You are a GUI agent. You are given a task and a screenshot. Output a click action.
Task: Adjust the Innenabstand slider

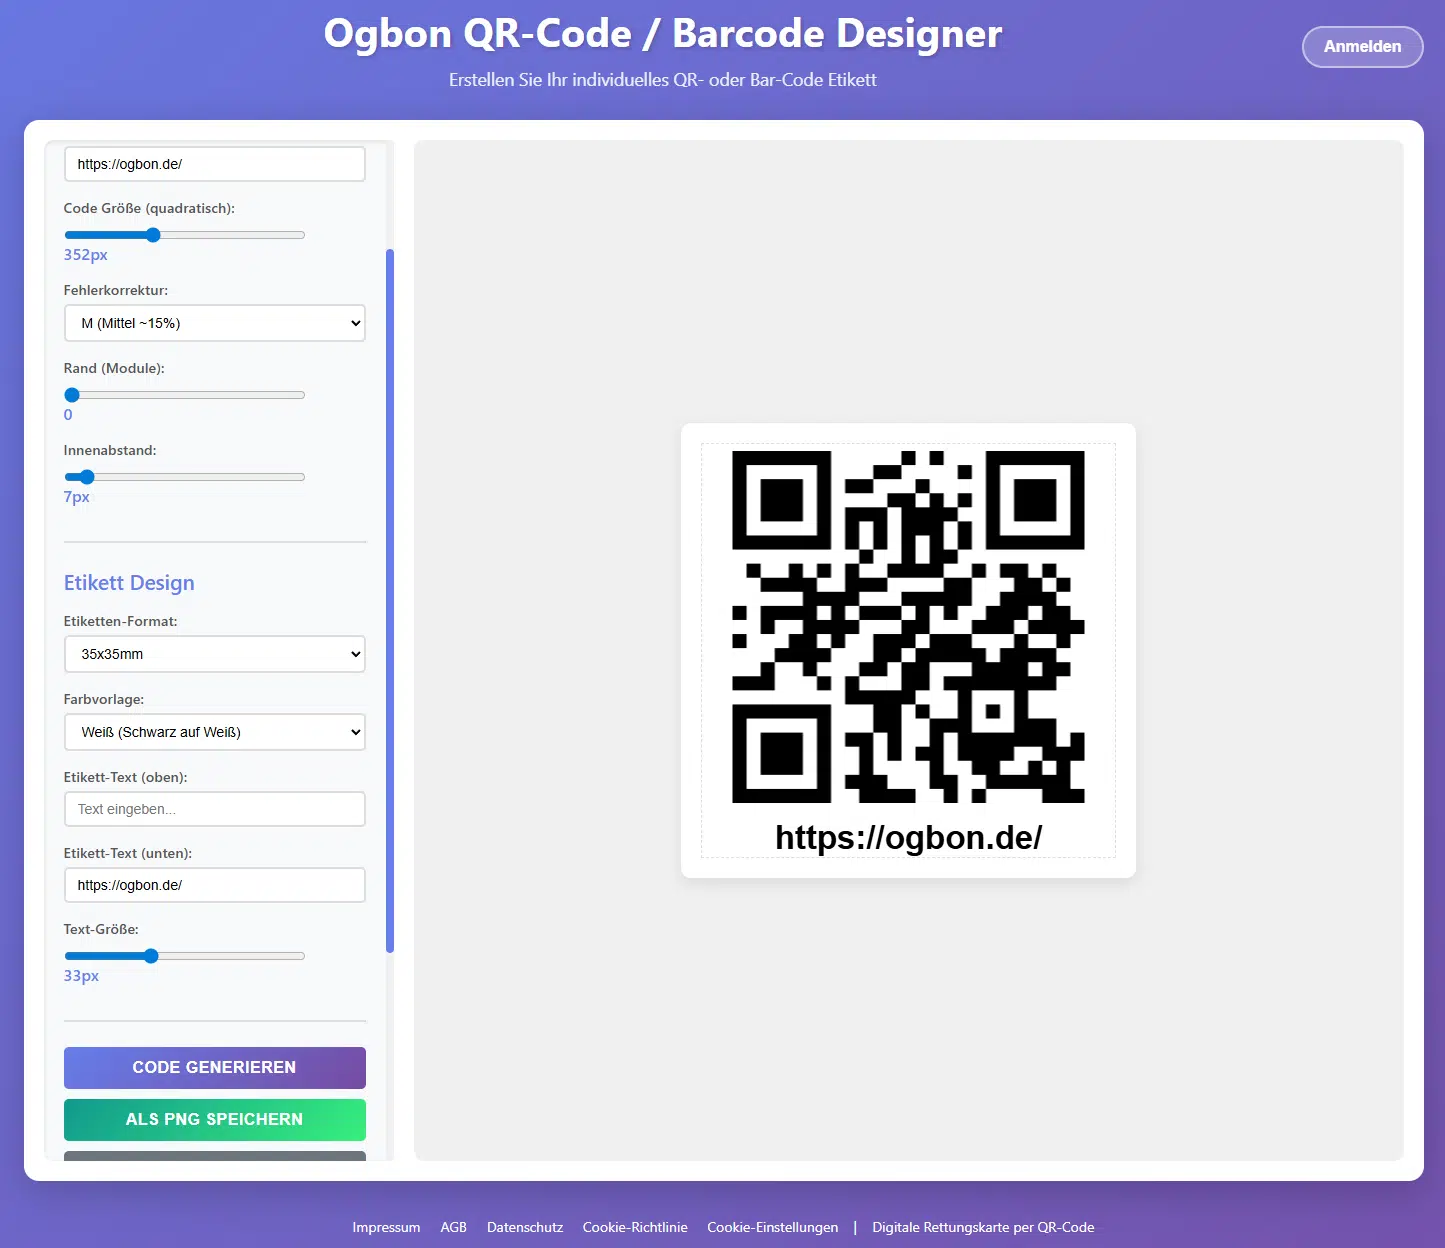tap(87, 477)
